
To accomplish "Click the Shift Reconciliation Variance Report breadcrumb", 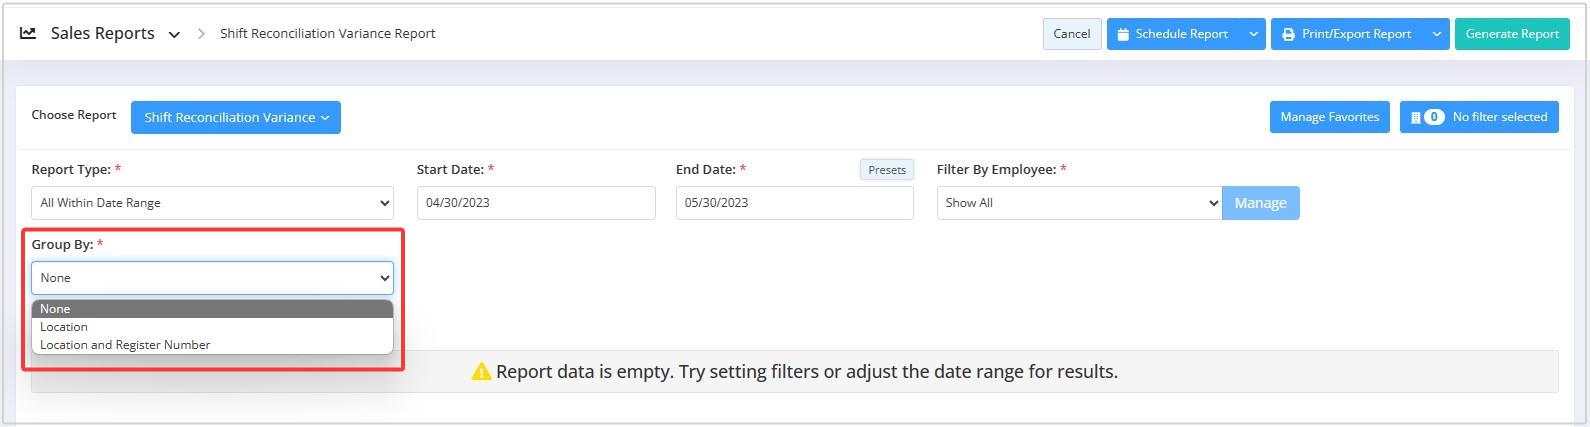I will coord(327,33).
